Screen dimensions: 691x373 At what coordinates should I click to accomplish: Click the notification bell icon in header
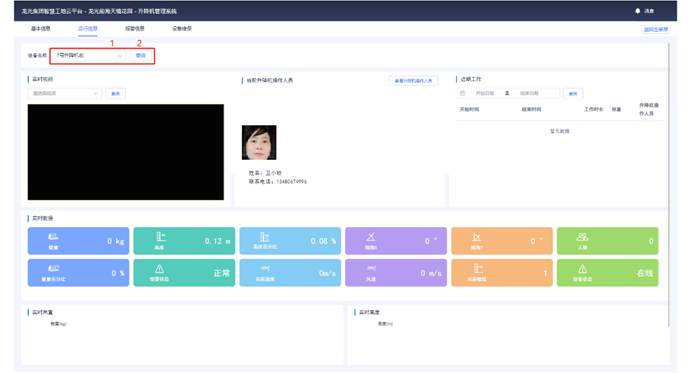[x=637, y=11]
